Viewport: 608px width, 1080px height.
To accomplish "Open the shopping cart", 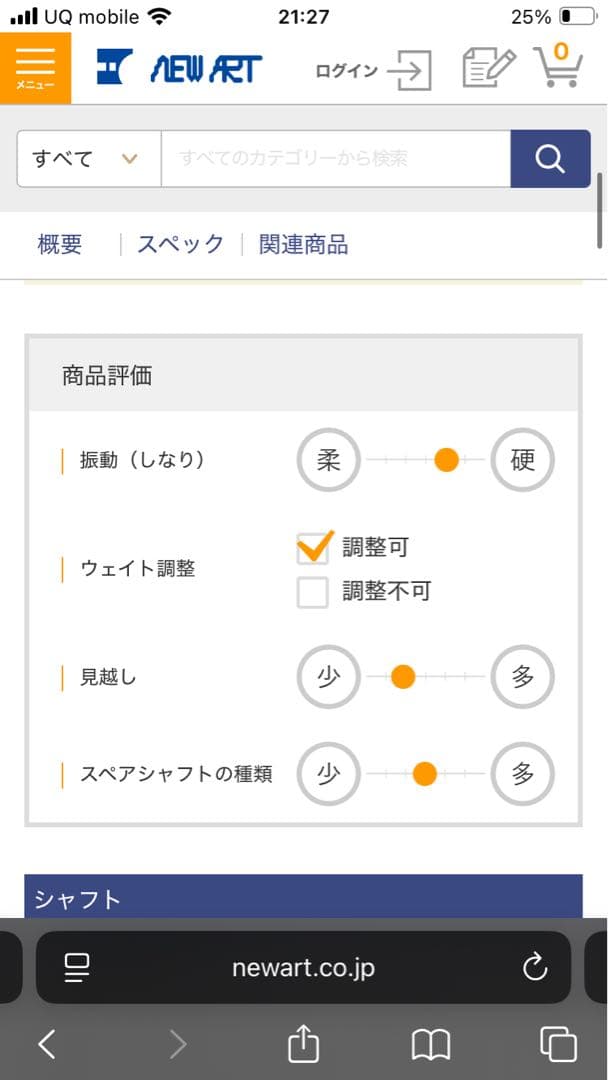I will 557,67.
